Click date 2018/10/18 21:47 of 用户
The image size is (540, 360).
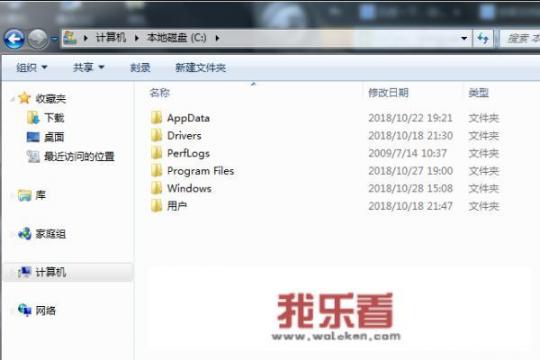410,206
